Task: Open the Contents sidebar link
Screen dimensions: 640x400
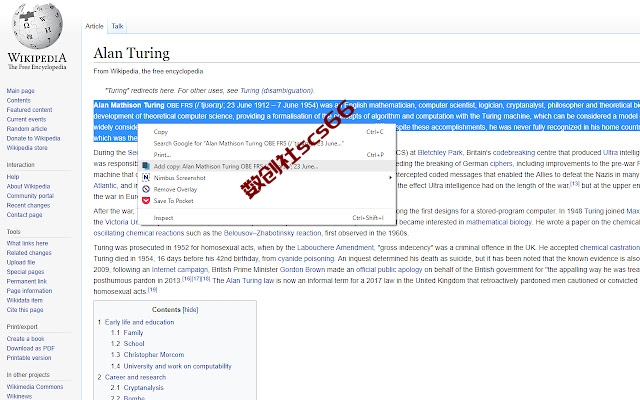Action: [x=18, y=100]
